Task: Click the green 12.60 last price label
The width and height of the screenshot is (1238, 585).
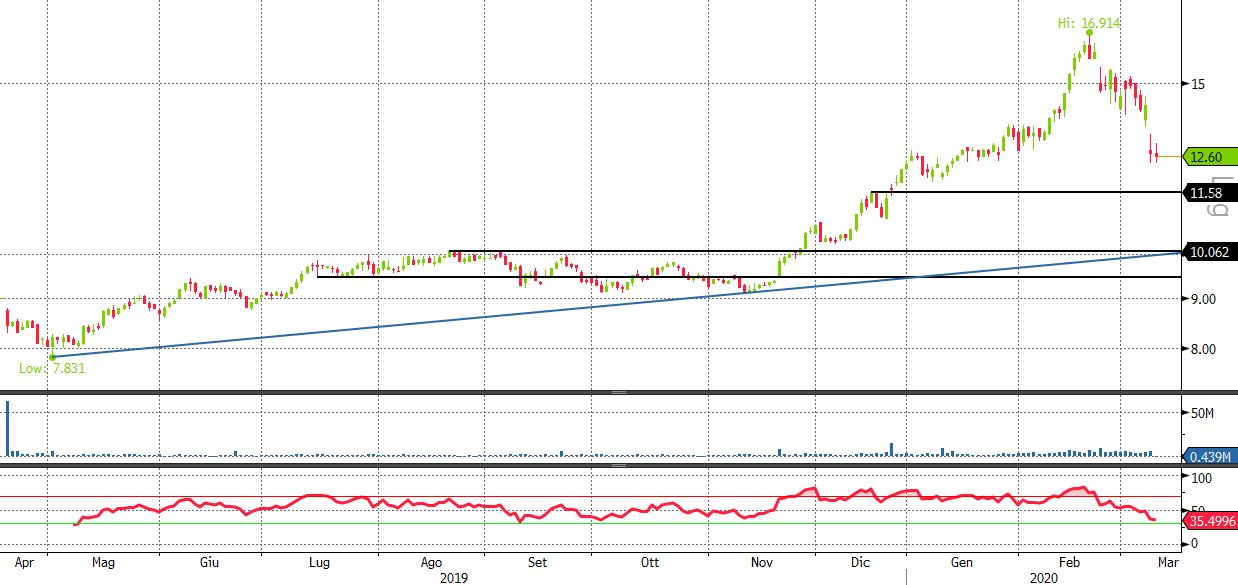Action: pyautogui.click(x=1210, y=156)
